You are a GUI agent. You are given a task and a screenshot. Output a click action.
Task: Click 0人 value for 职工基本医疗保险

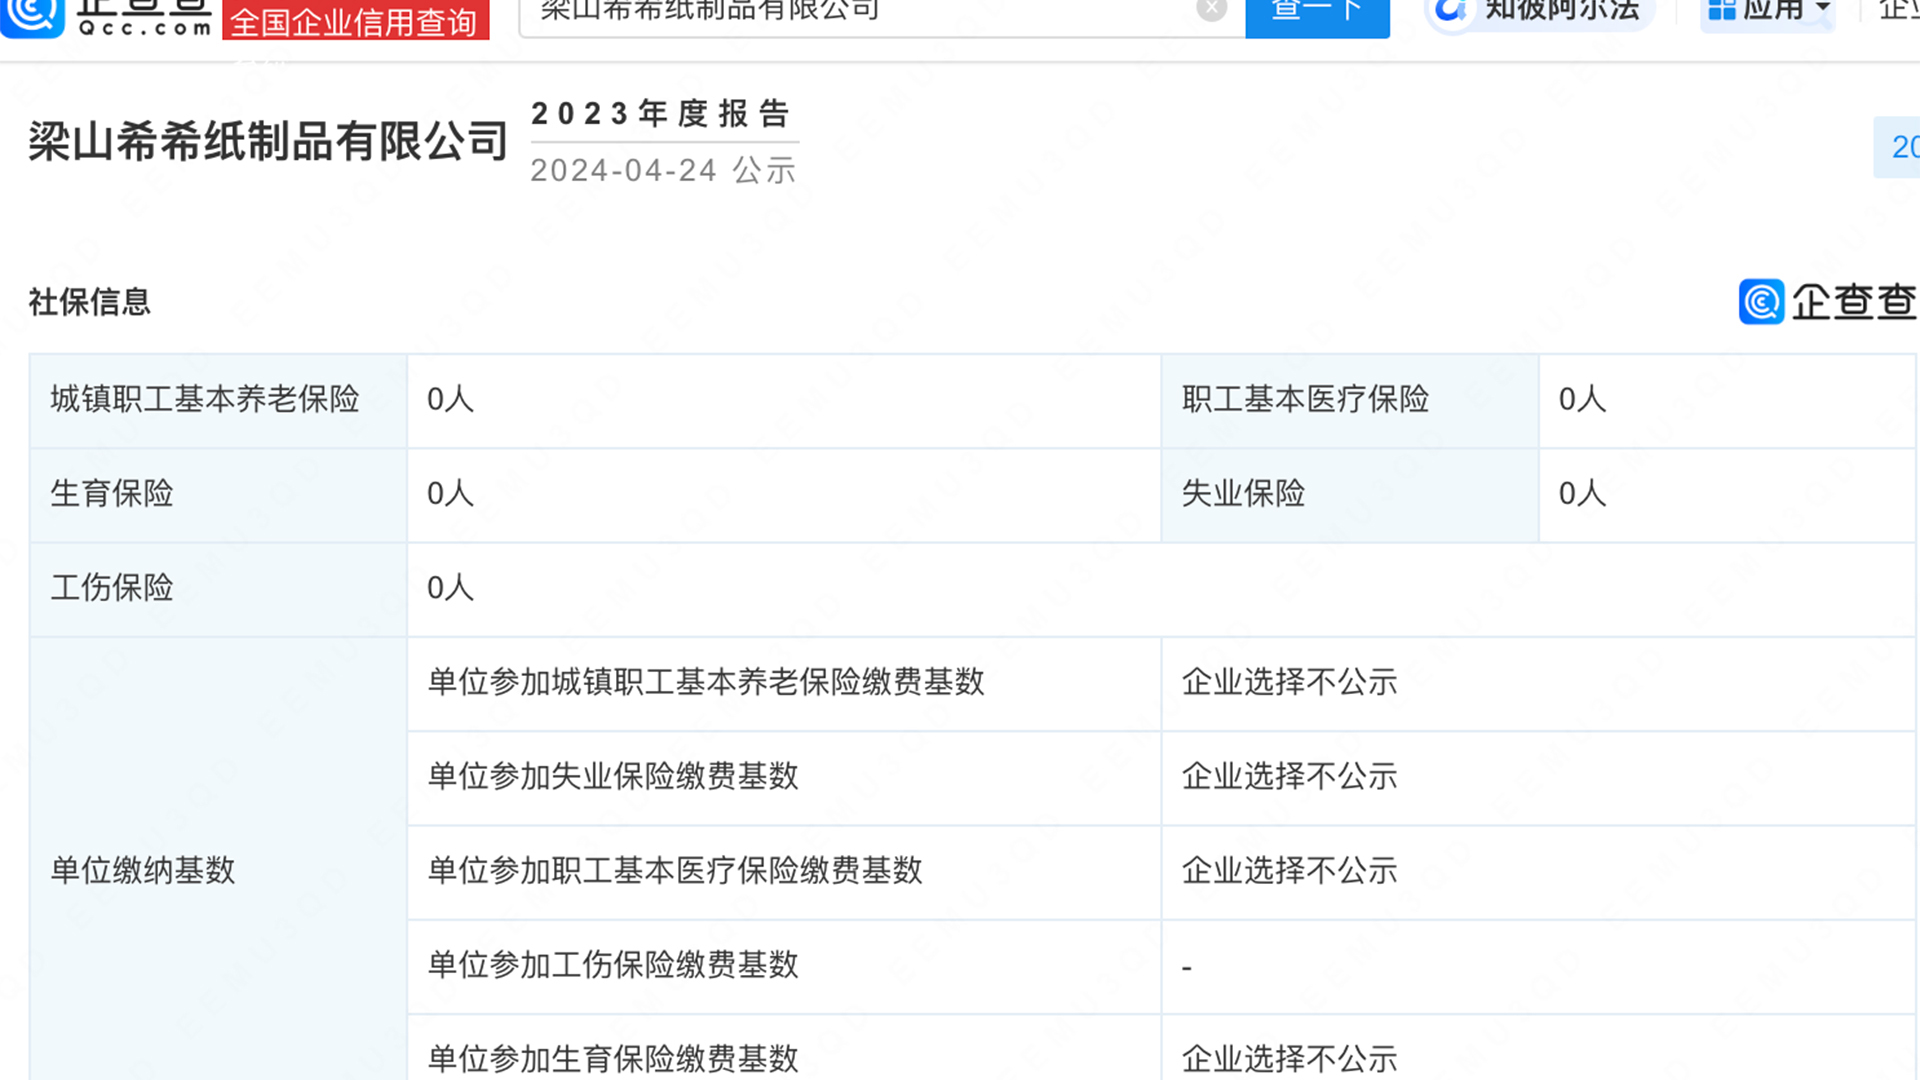point(1582,399)
